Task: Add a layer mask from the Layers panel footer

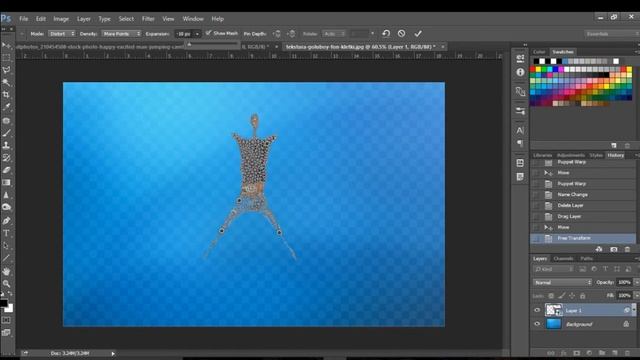Action: click(576, 353)
